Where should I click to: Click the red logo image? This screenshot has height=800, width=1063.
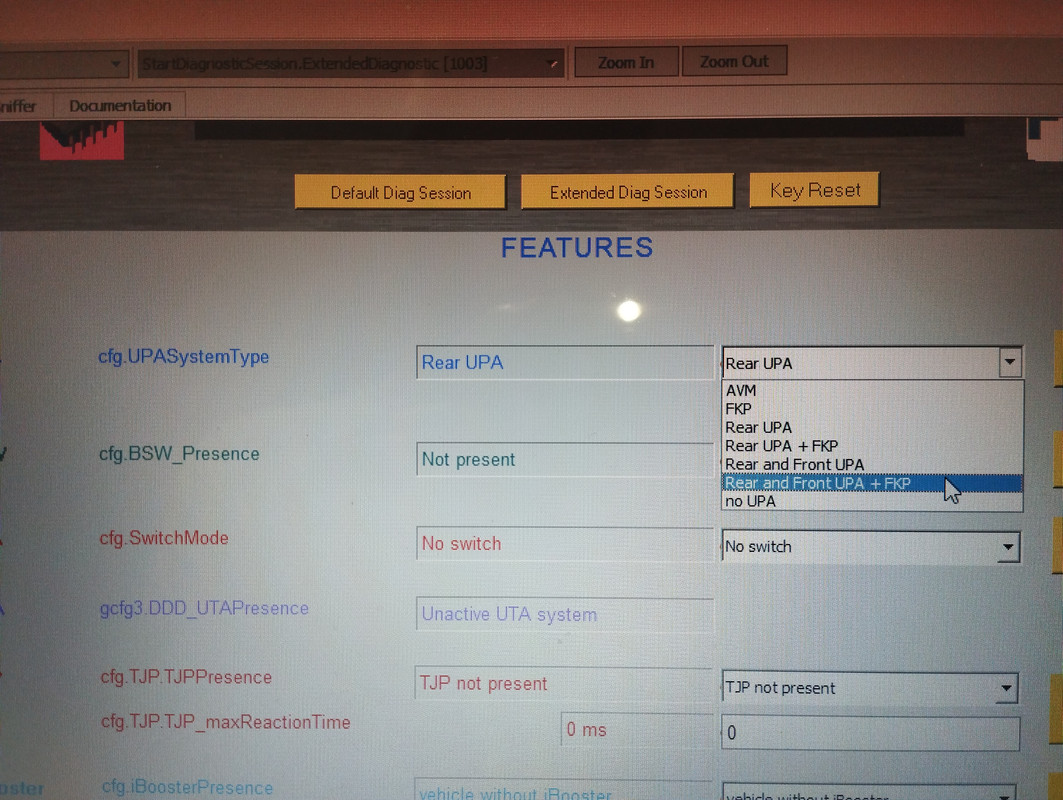81,140
